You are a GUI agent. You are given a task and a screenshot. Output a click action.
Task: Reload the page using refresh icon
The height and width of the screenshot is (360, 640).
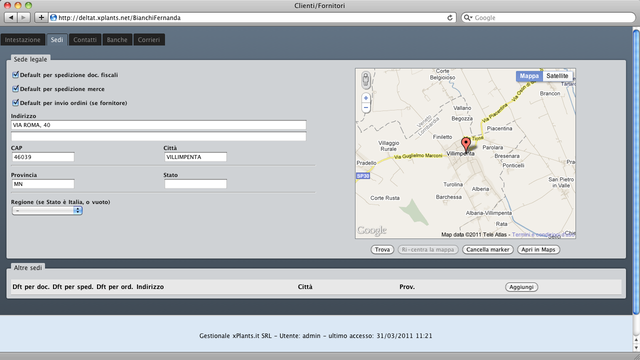[450, 18]
